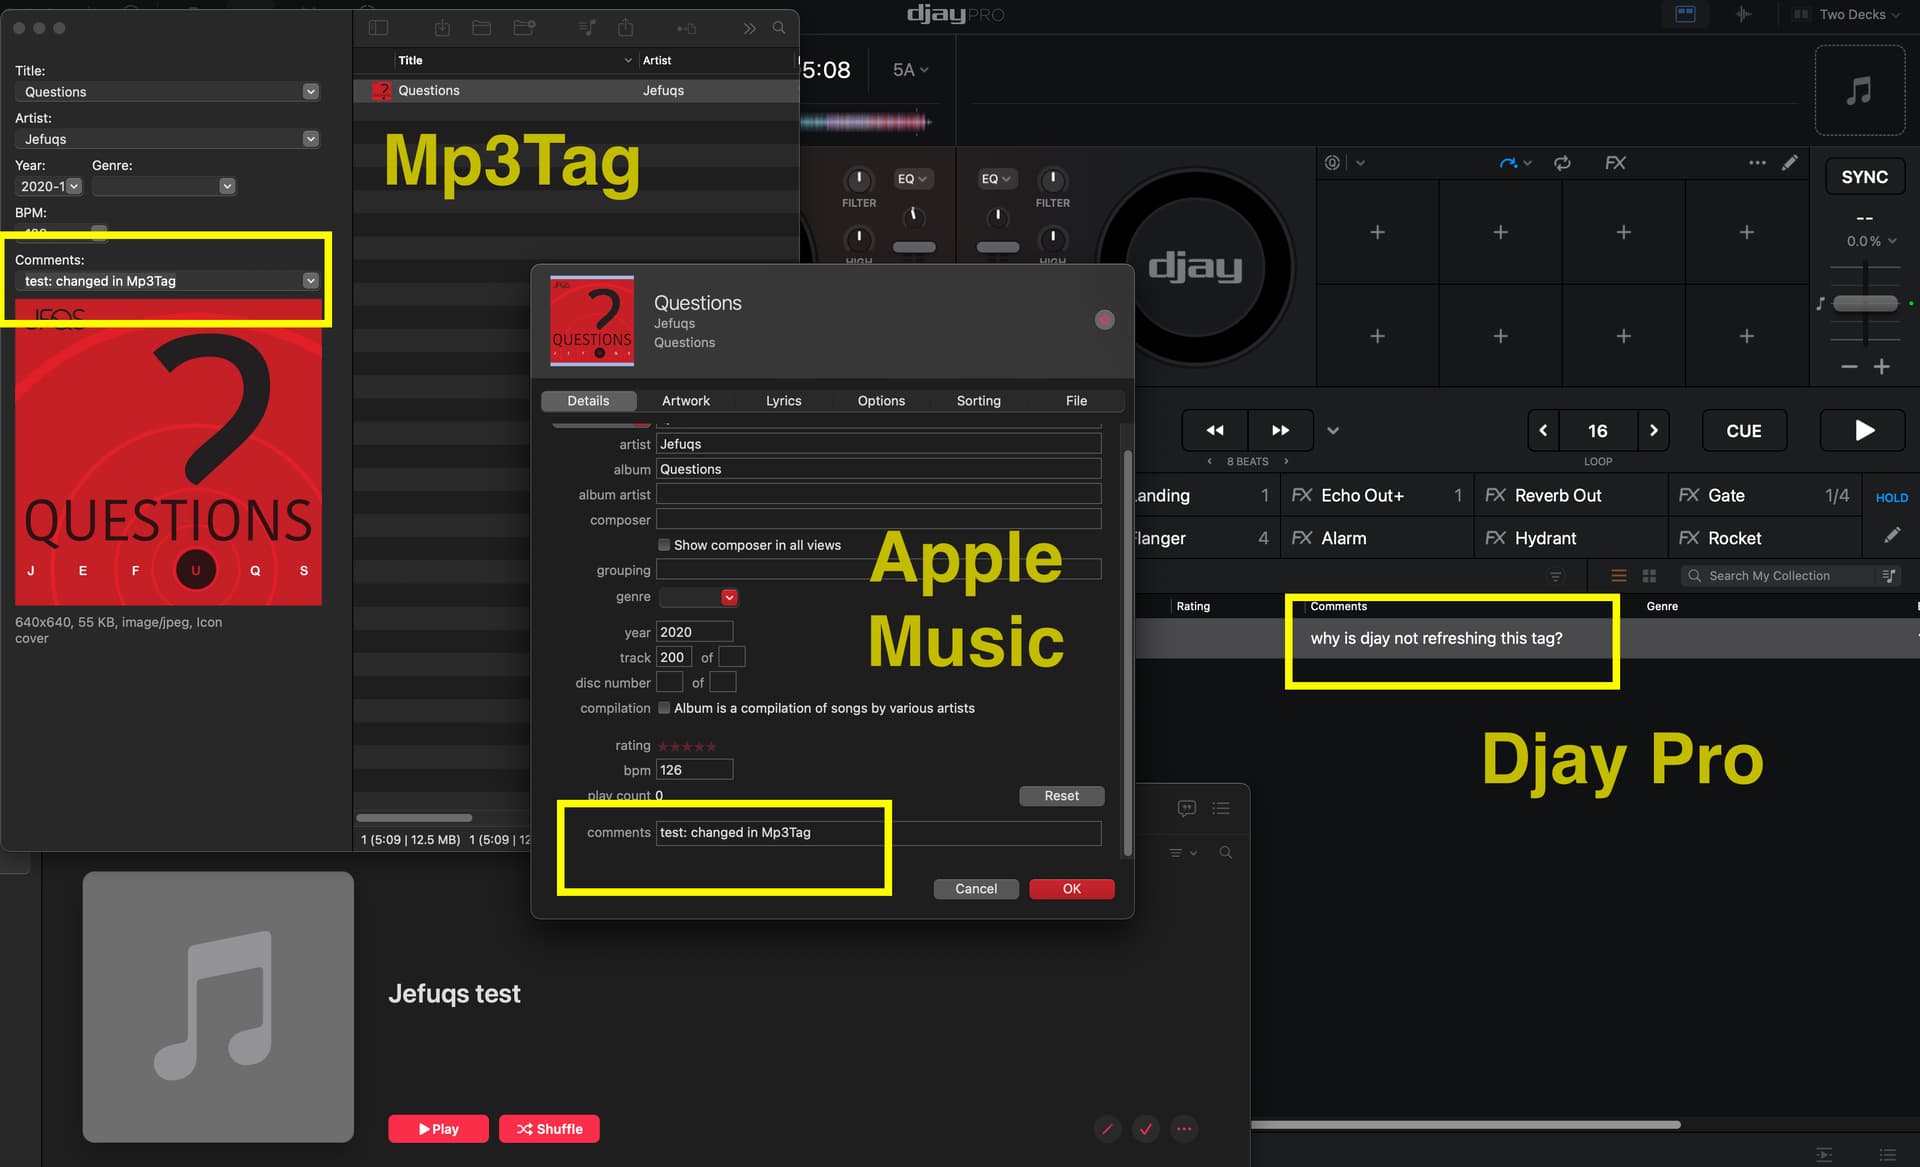Click the skip forward 8 beats icon

[1280, 430]
